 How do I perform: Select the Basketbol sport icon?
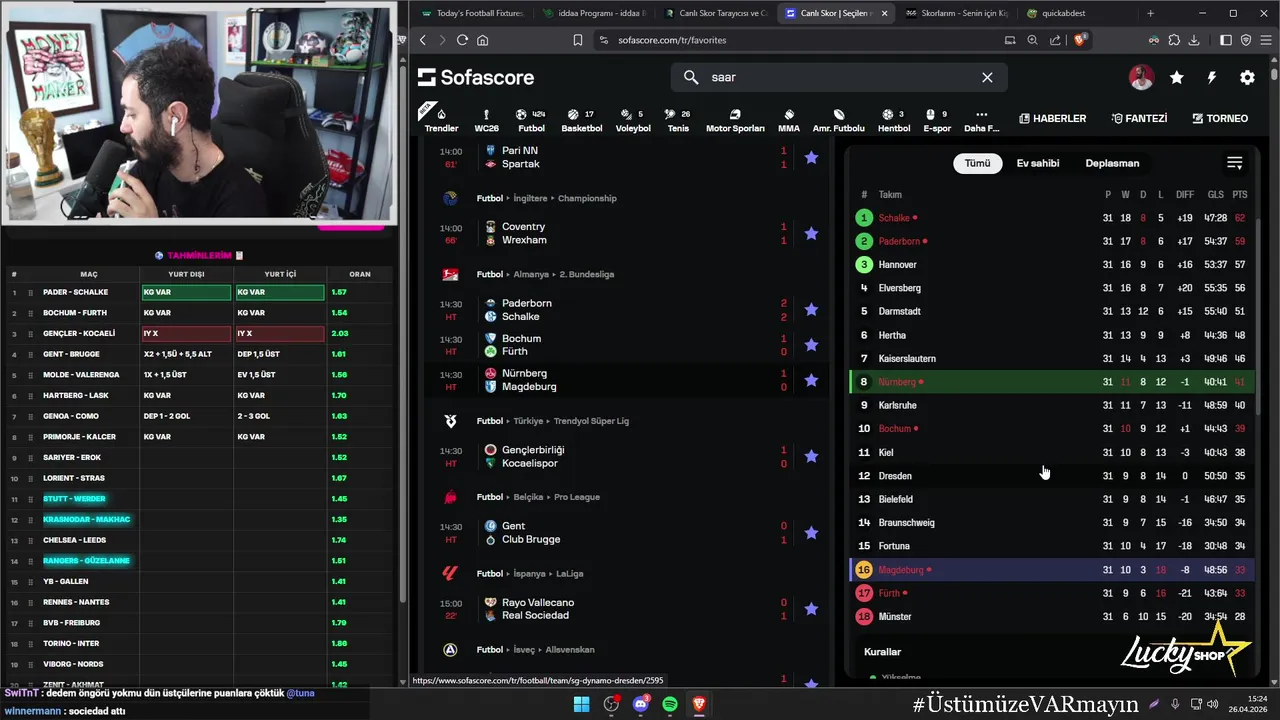pyautogui.click(x=581, y=120)
